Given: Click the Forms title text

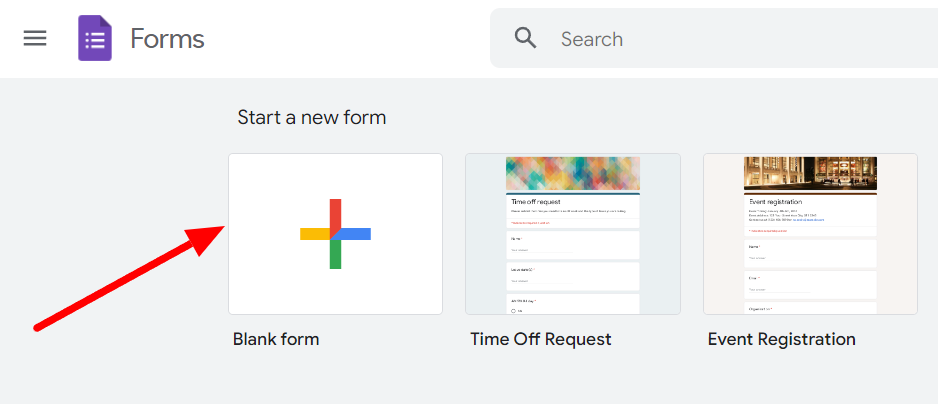Looking at the screenshot, I should 168,39.
